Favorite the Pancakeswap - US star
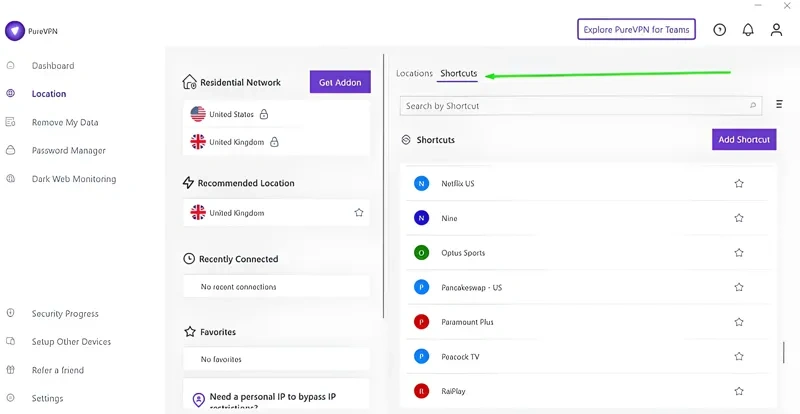Viewport: 800px width, 414px height. [x=739, y=287]
